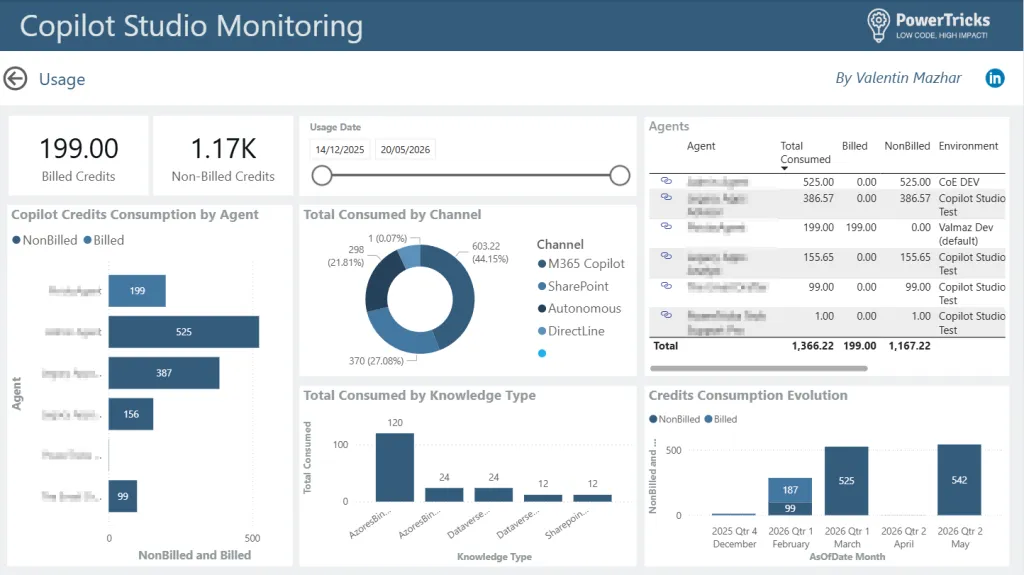Select the 199 billed bar in agent chart
The width and height of the screenshot is (1024, 575).
137,291
